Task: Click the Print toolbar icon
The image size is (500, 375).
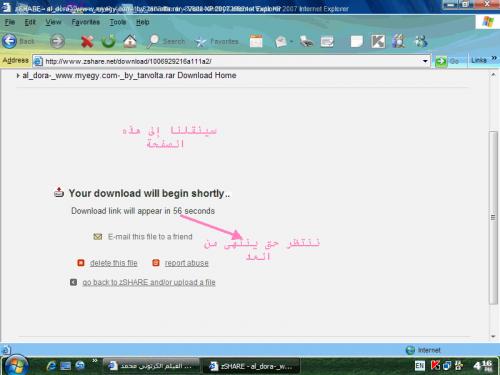Action: 306,42
